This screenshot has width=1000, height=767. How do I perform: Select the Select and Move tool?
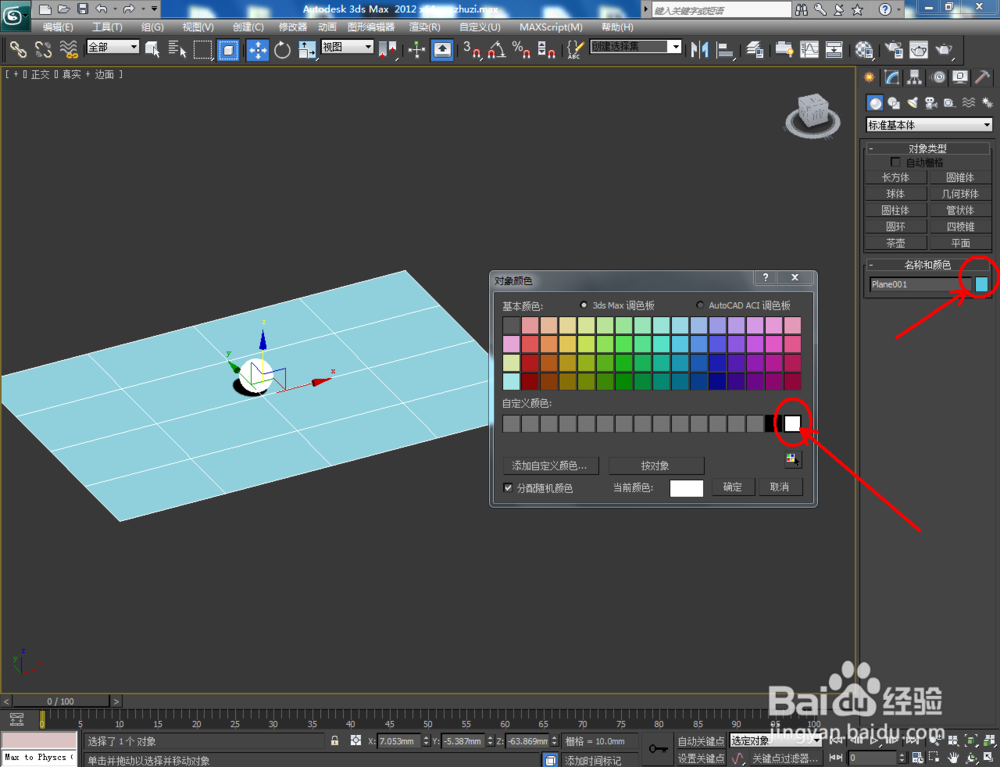[258, 47]
